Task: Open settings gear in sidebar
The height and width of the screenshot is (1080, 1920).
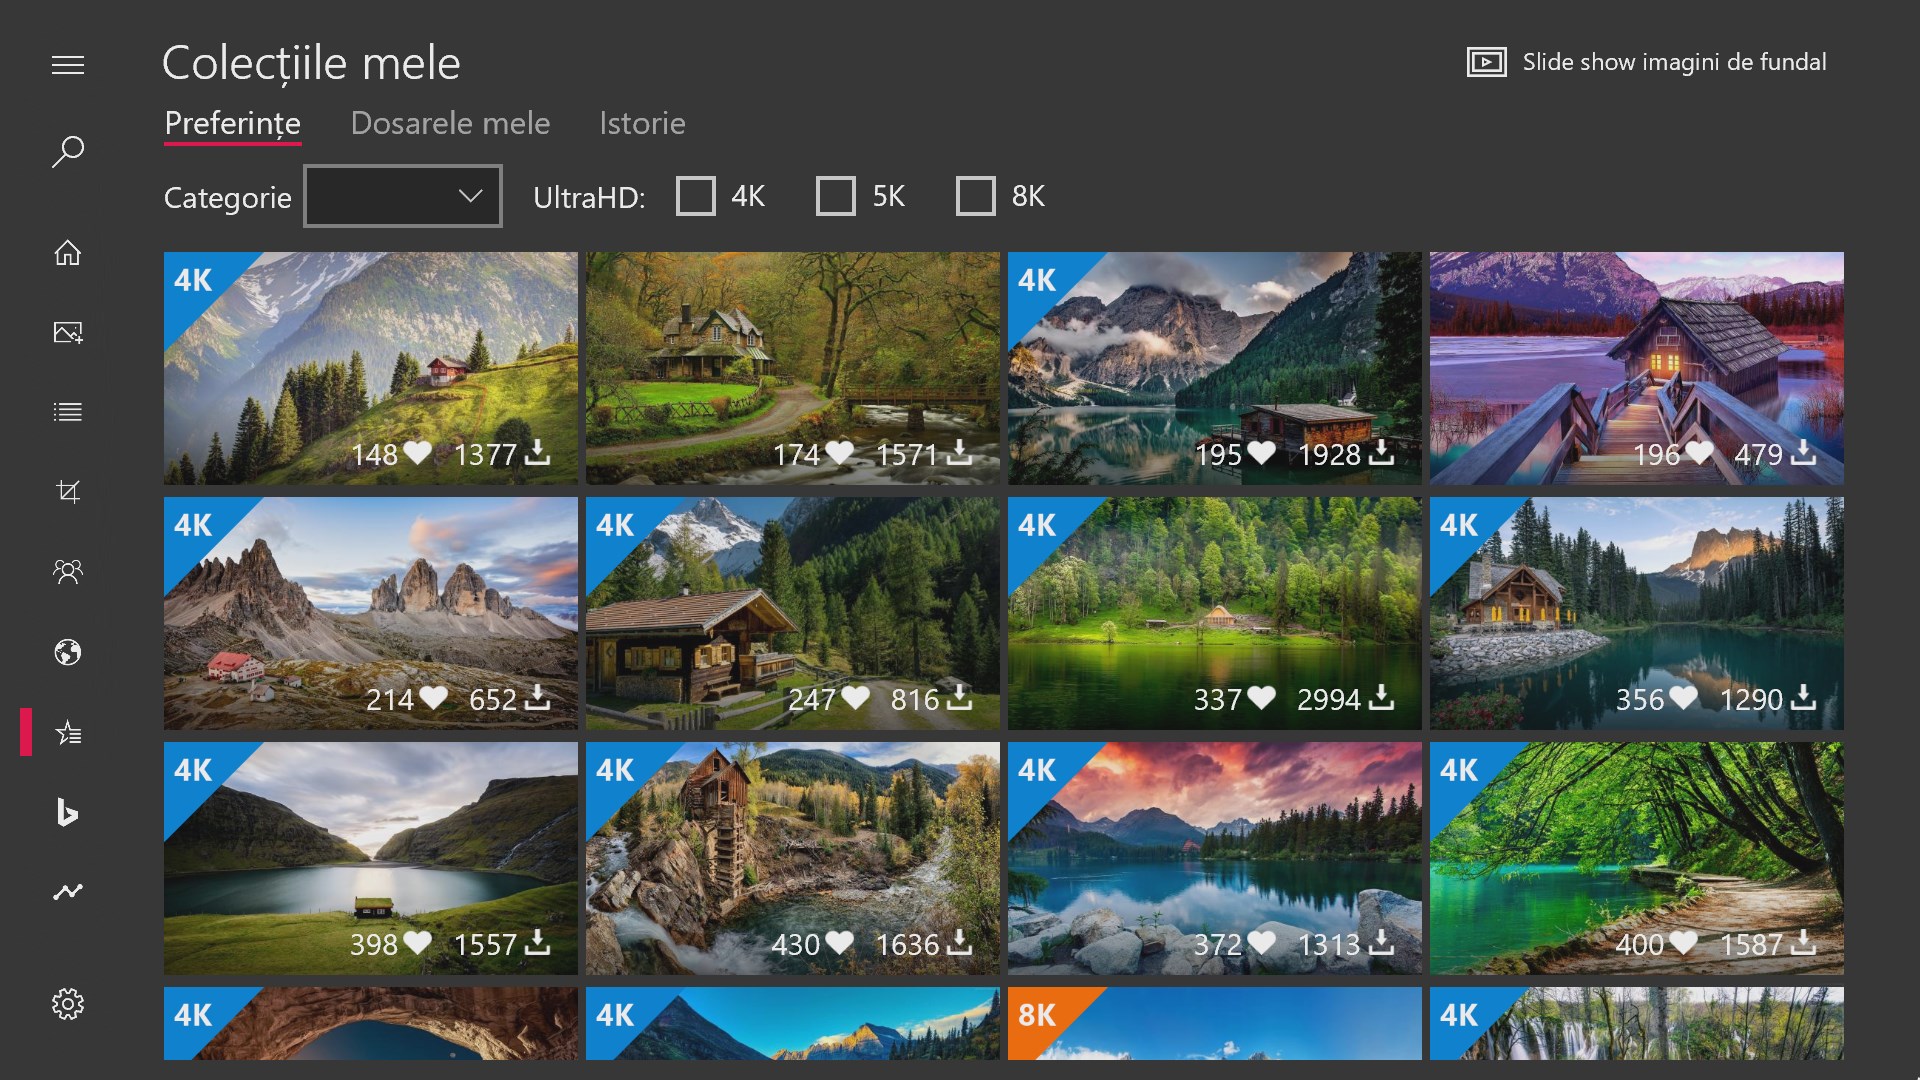Action: (x=68, y=1004)
